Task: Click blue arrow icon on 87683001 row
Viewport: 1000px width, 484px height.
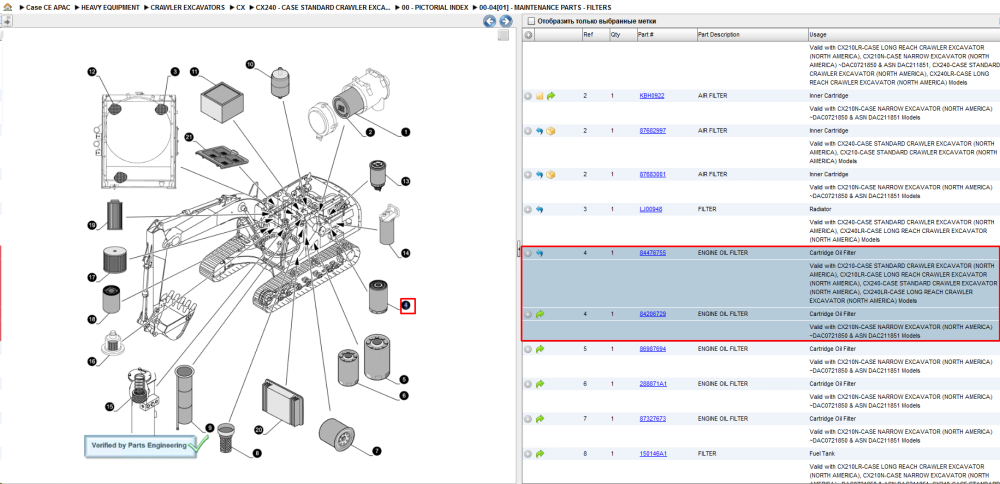Action: tap(540, 174)
